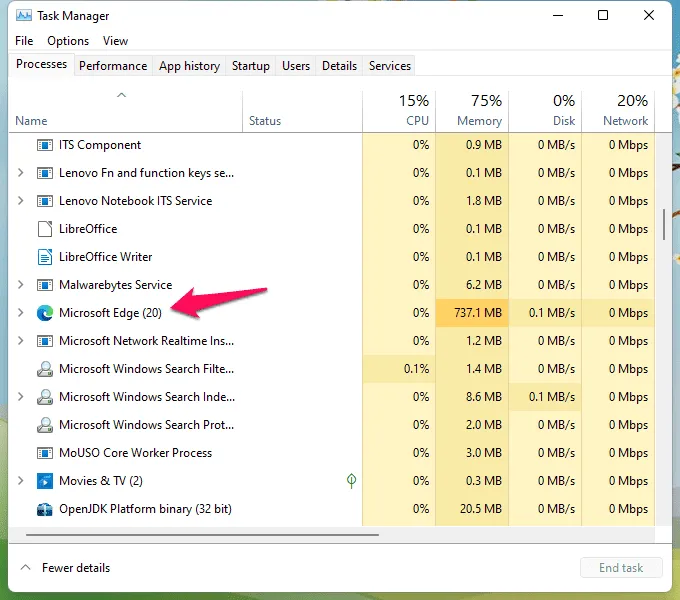Expand the Malwarebytes Service process group
This screenshot has width=680, height=600.
(20, 284)
